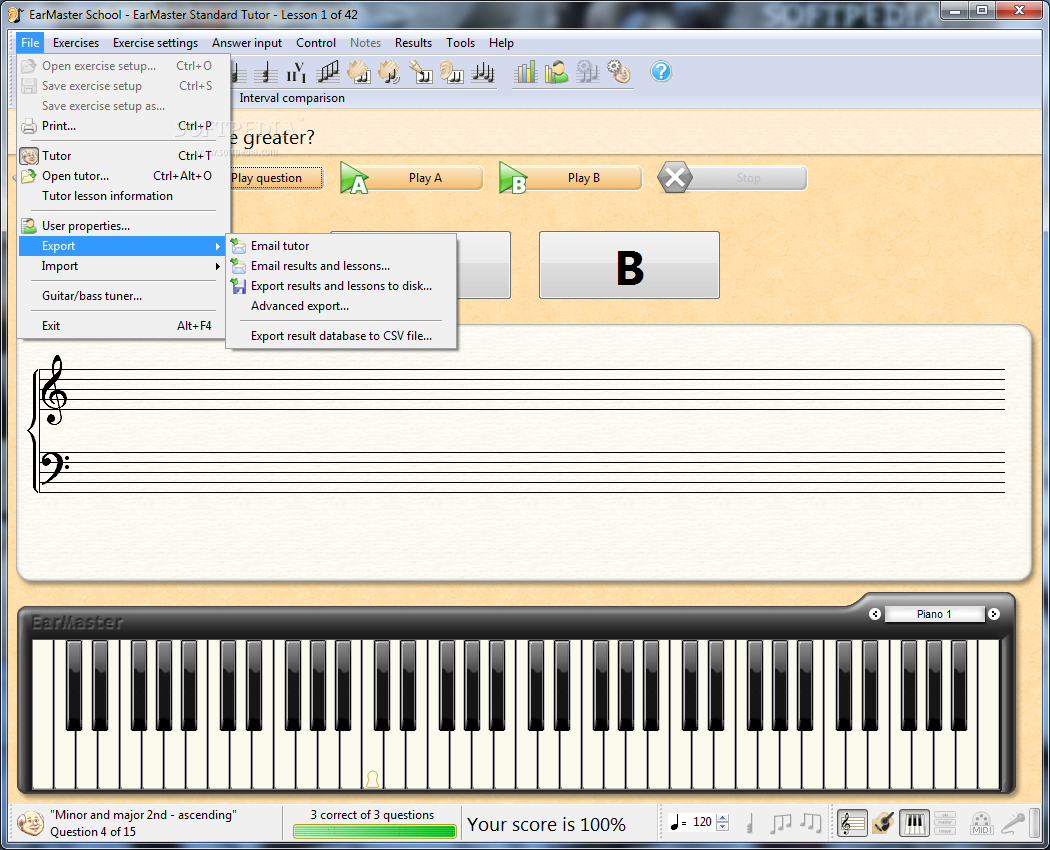Select the ear rhythm correction exercise icon
Viewport: 1050px width, 850px height.
(x=451, y=72)
